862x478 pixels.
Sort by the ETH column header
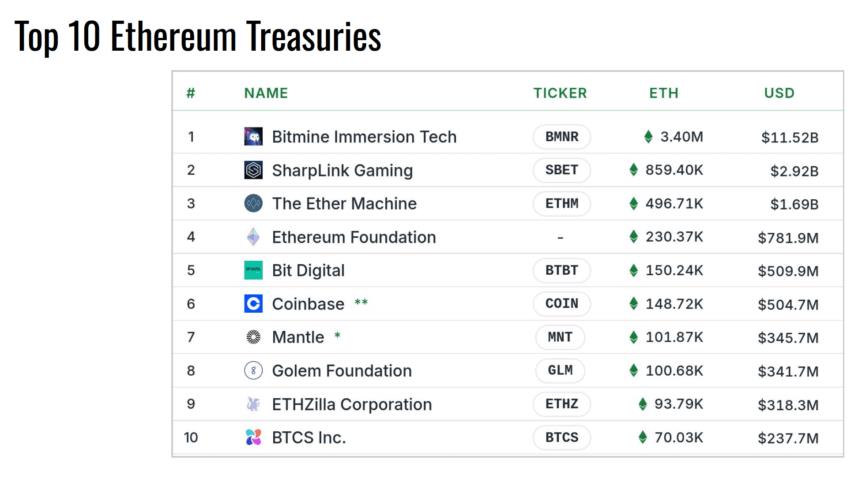(663, 93)
